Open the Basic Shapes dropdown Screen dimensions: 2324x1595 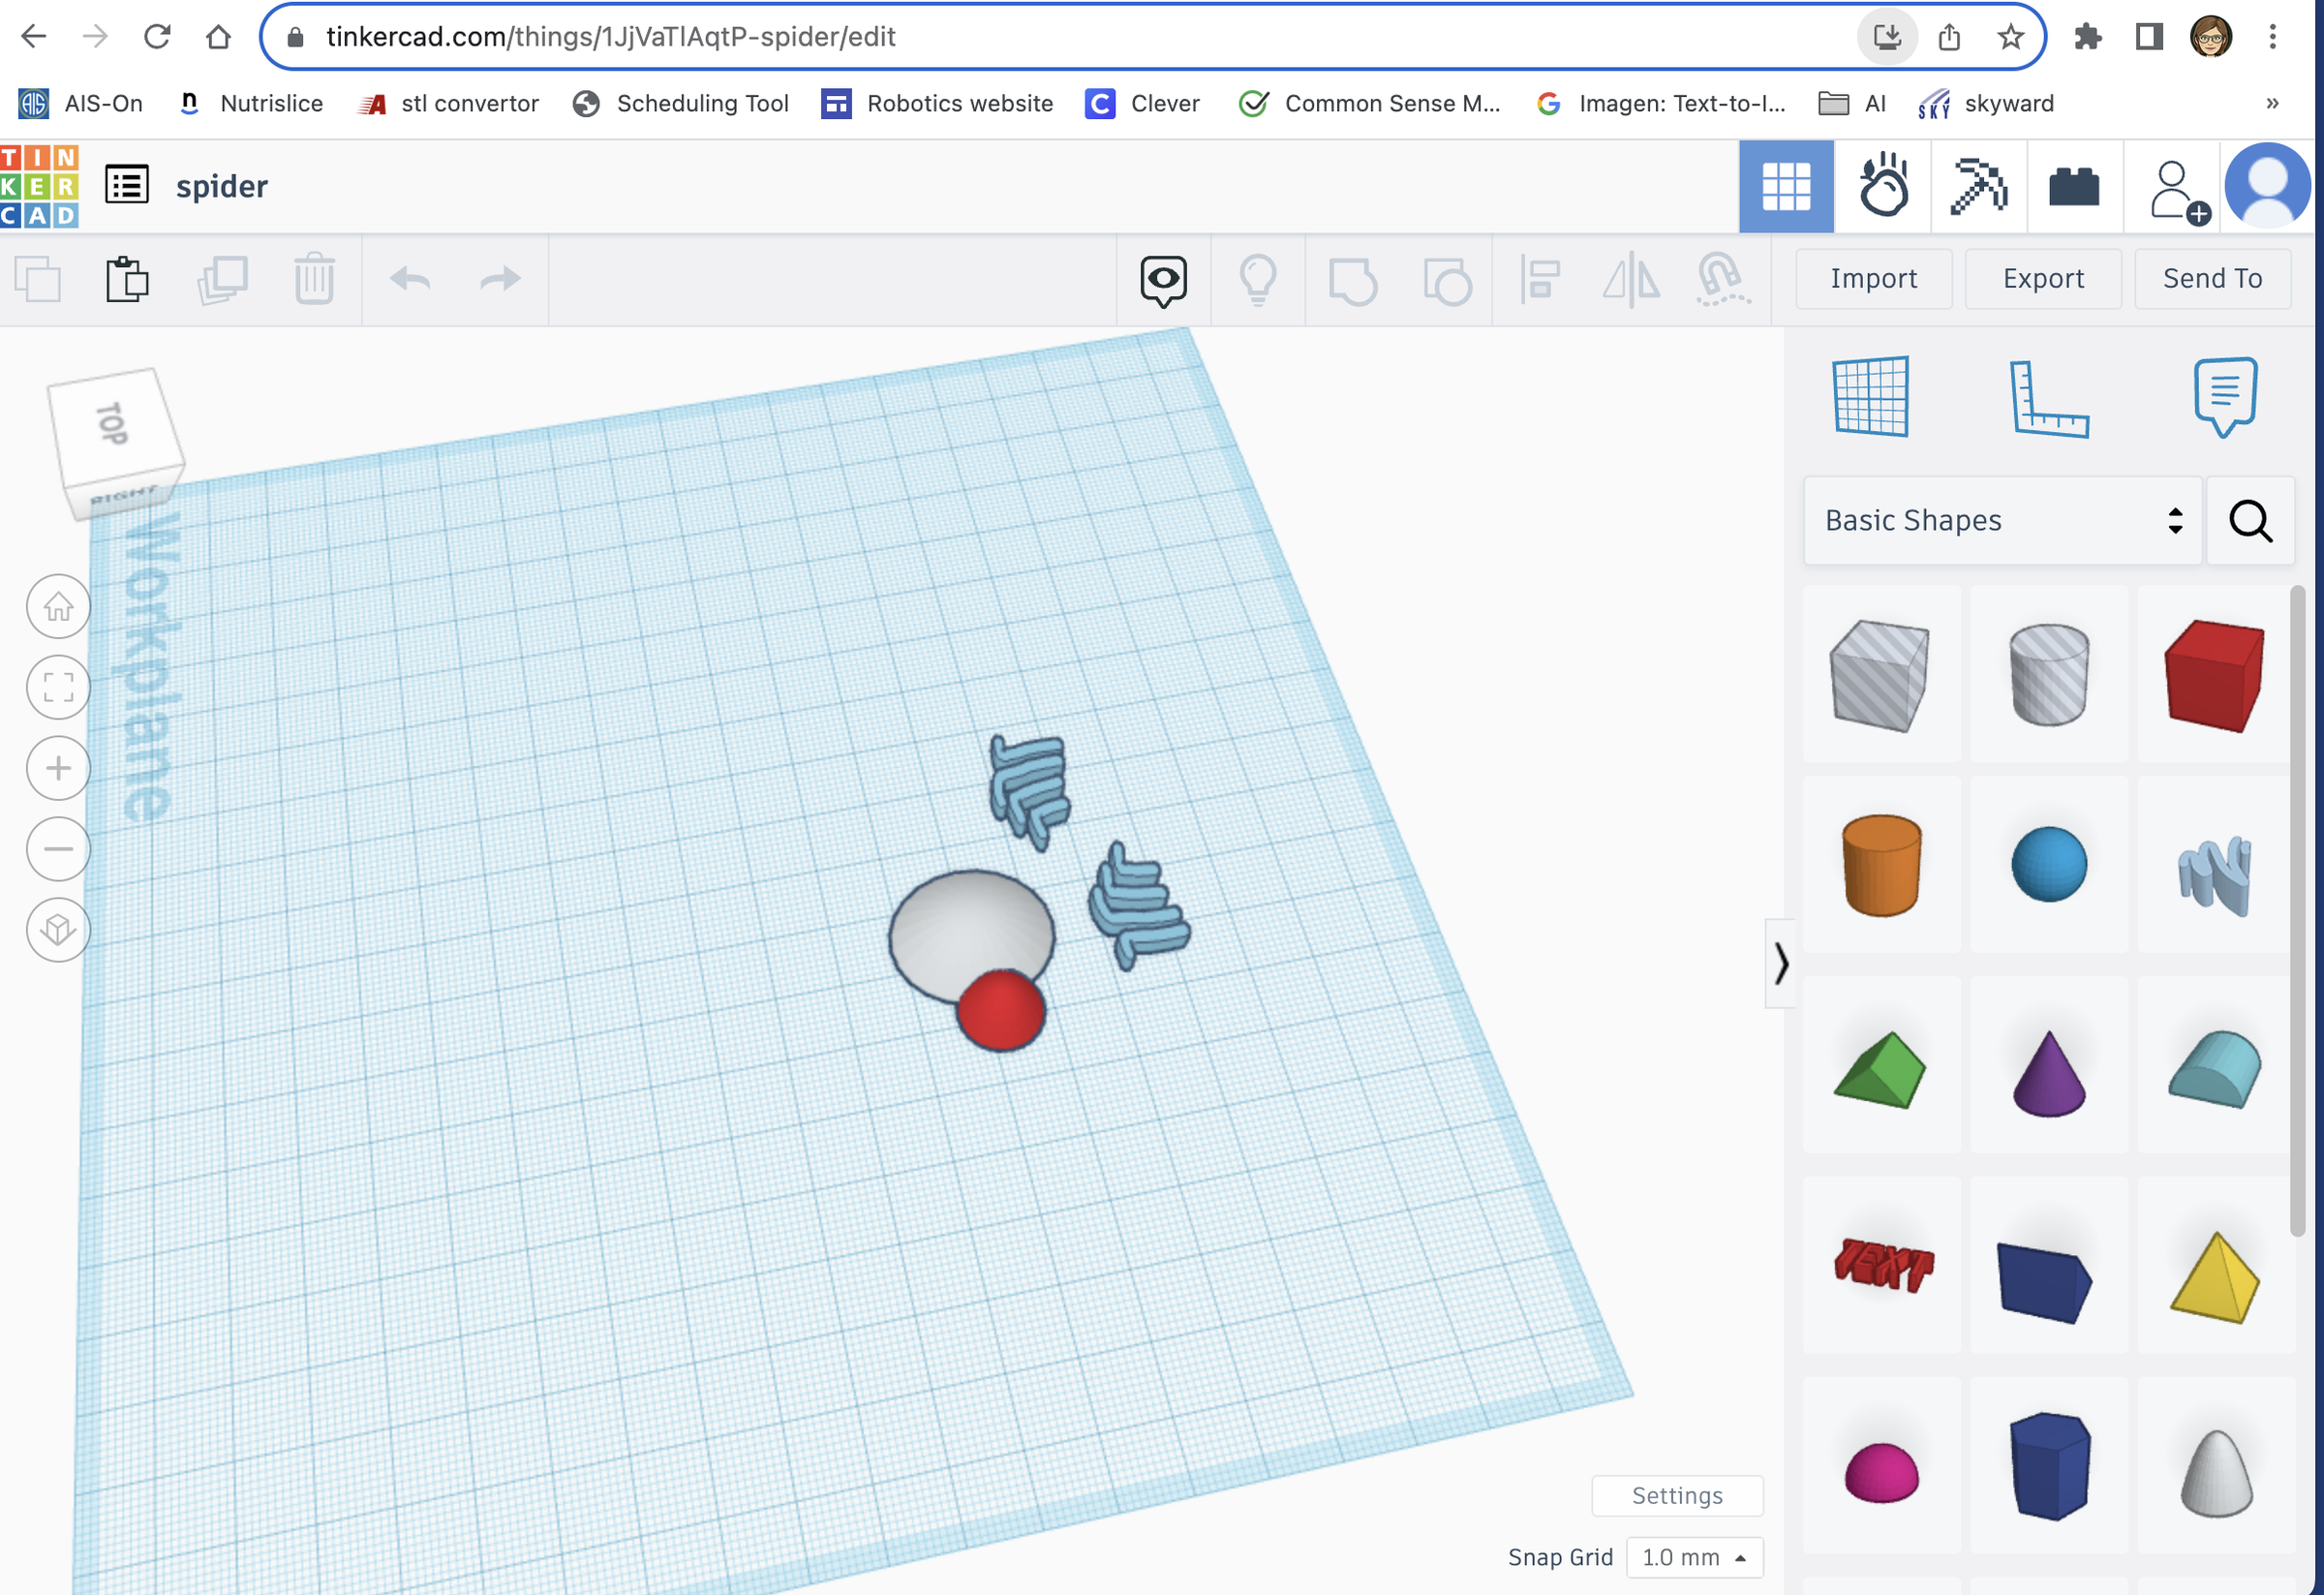[2002, 520]
